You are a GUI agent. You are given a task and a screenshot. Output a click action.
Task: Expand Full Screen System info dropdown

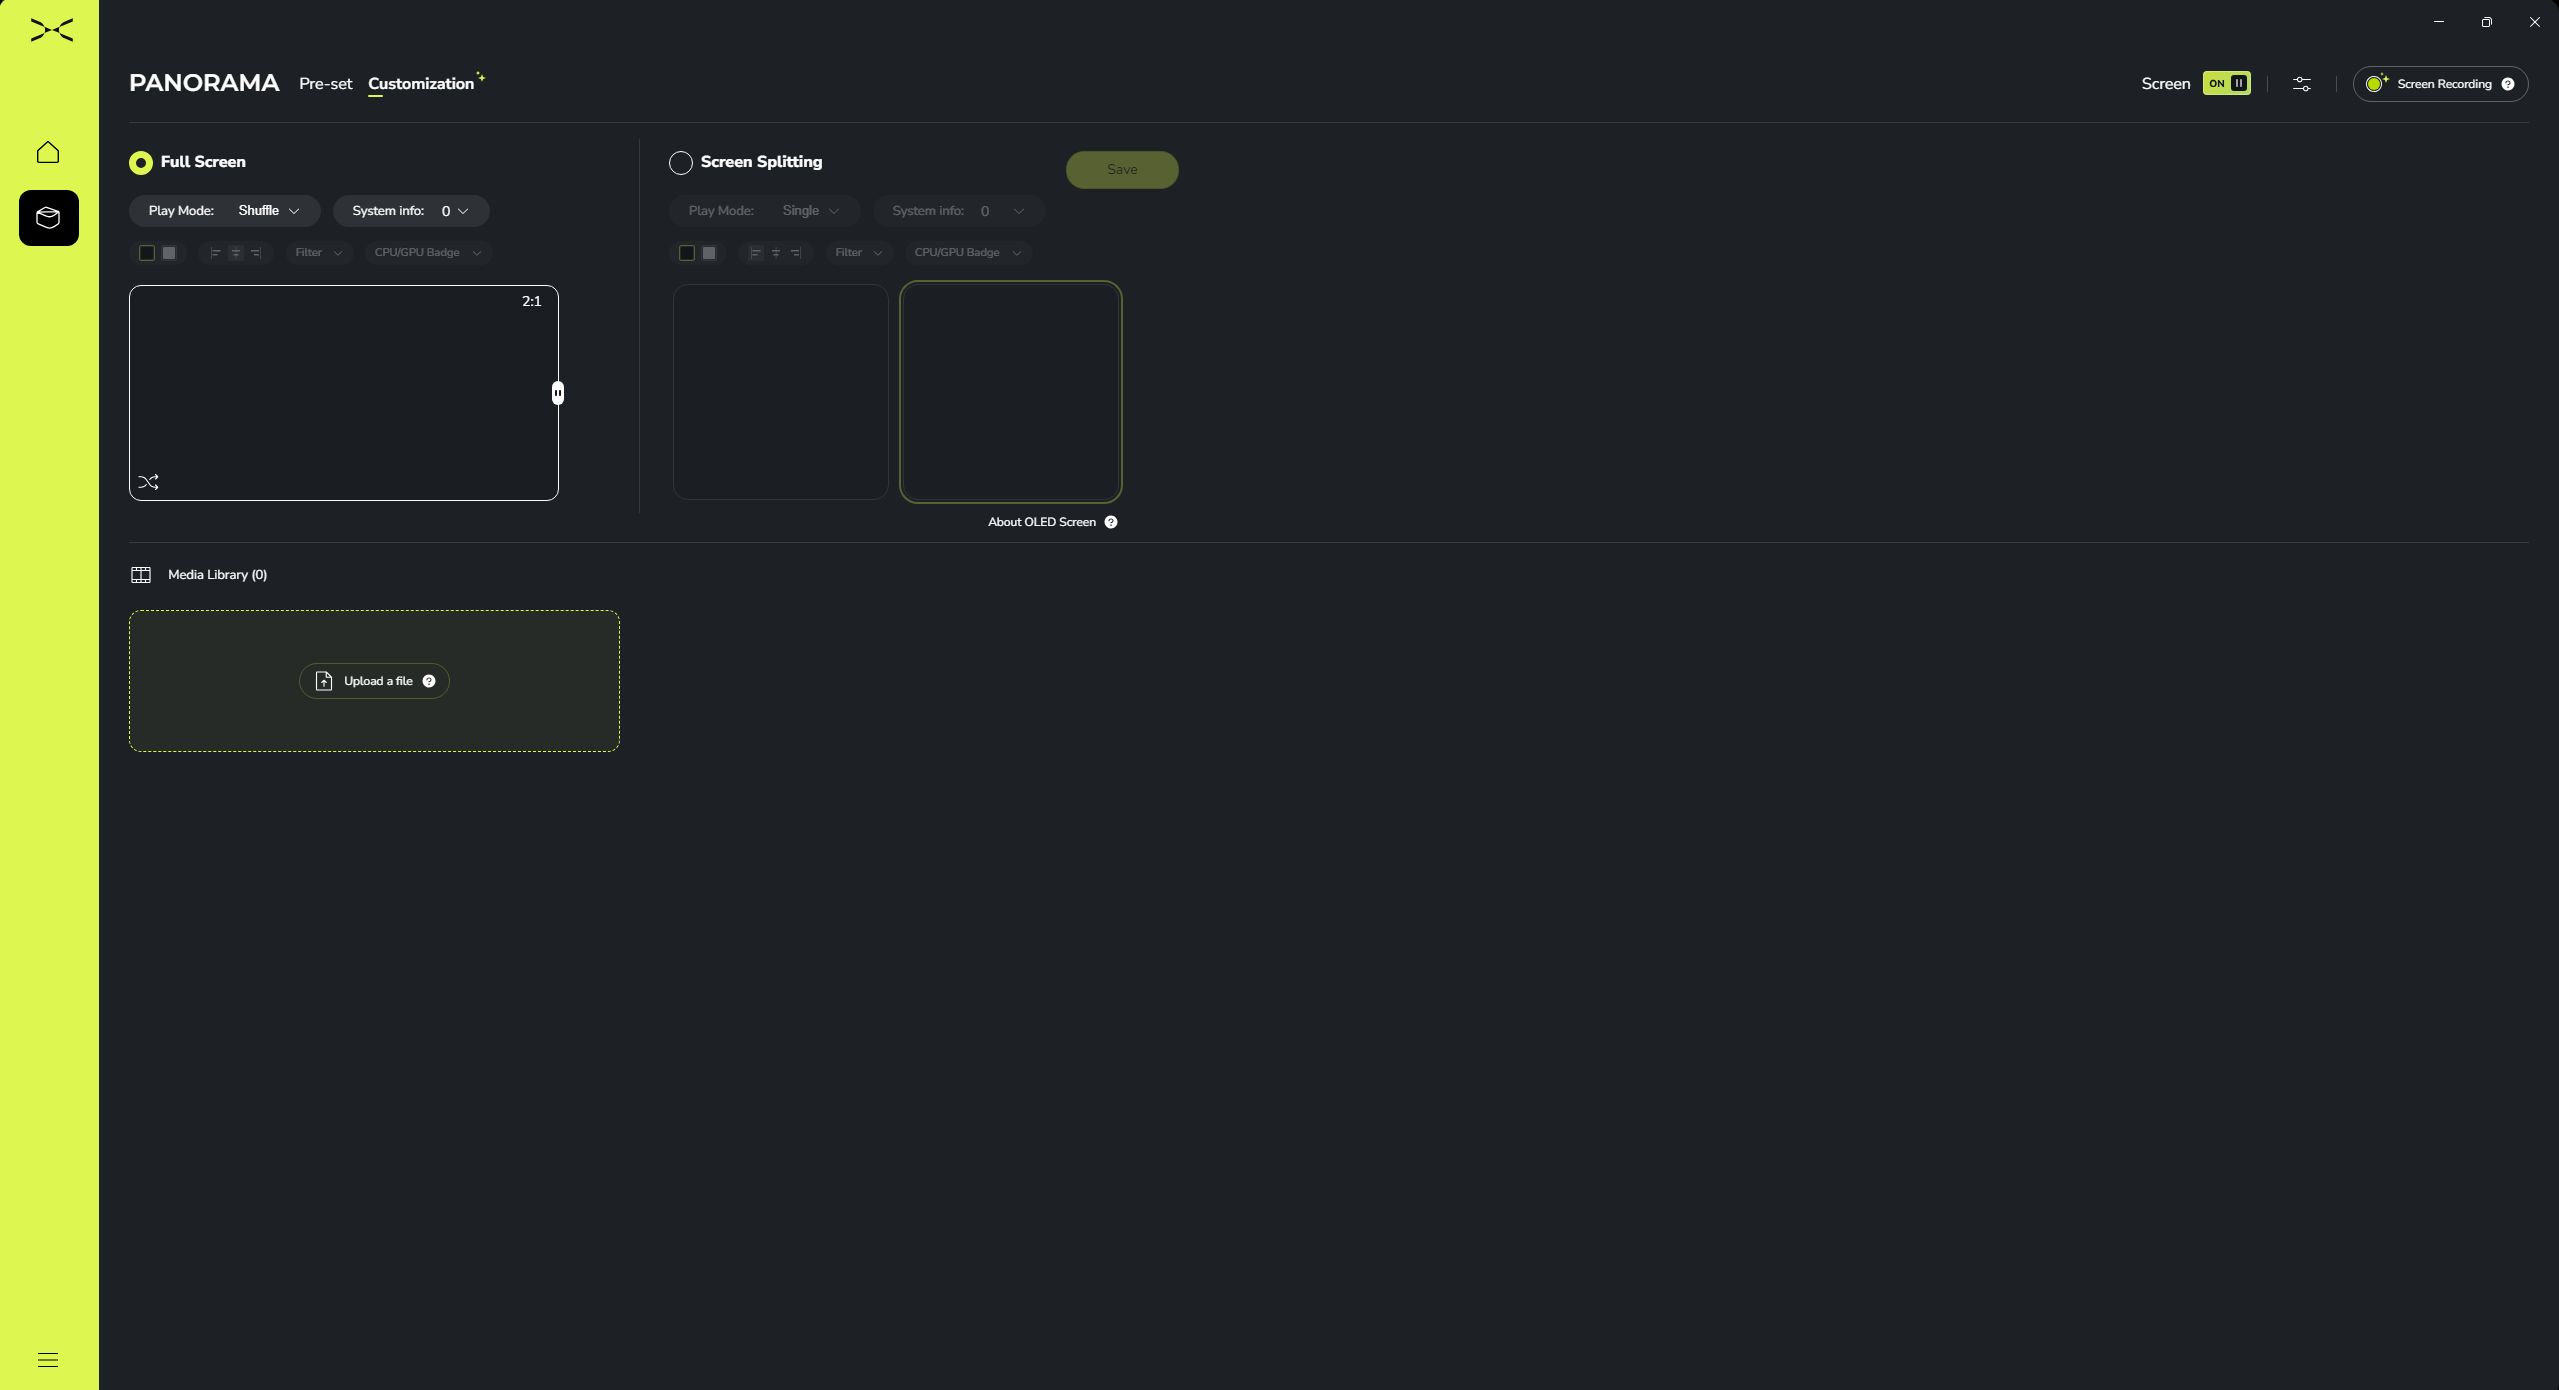pos(453,211)
